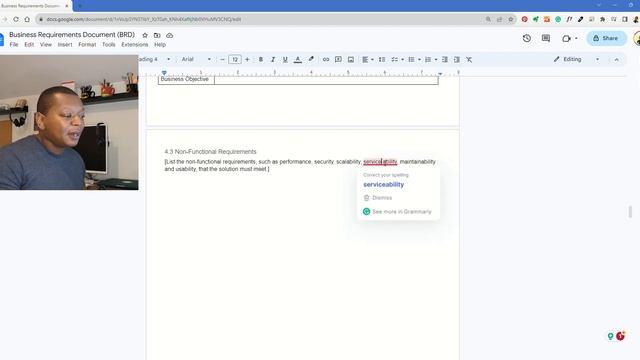Image resolution: width=640 pixels, height=360 pixels.
Task: Move document to folder icon
Action: point(157,36)
